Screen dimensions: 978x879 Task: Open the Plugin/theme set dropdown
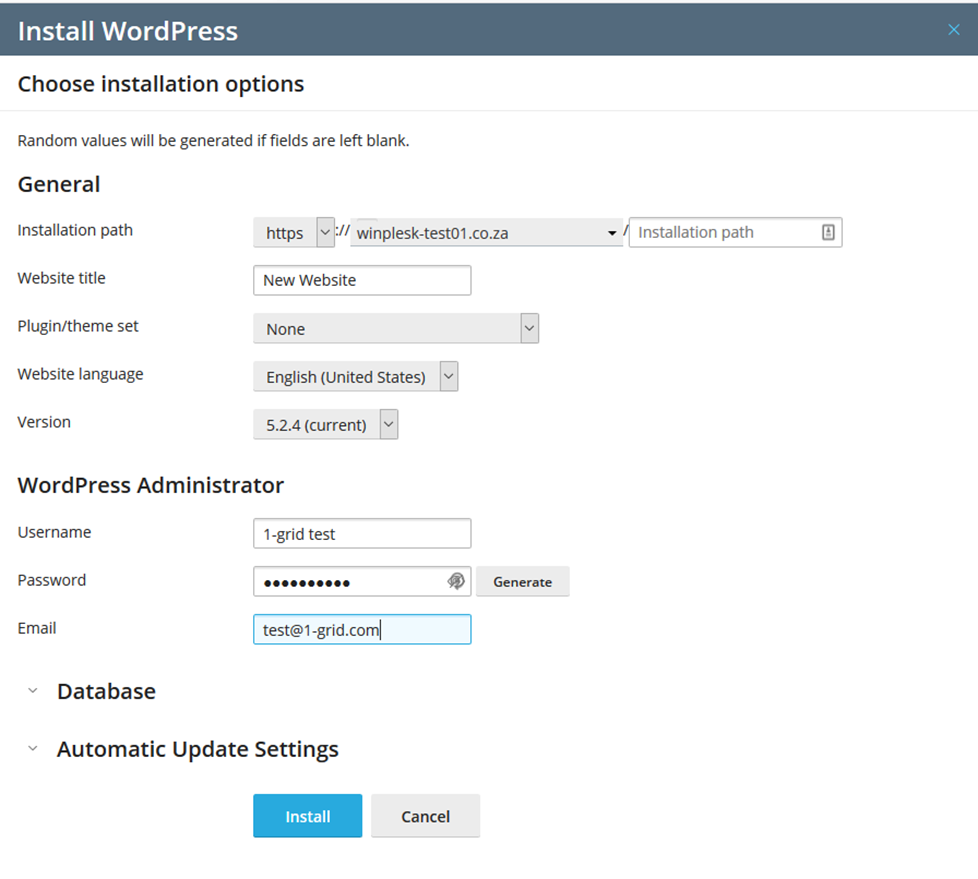pyautogui.click(x=396, y=329)
